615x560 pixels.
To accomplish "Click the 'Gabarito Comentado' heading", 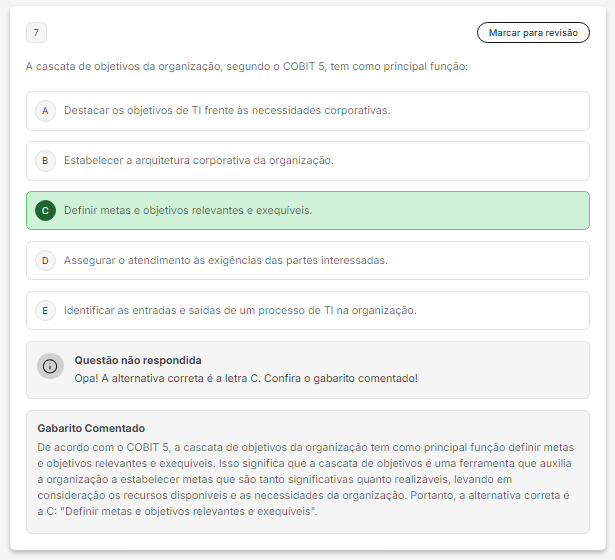I will coord(91,428).
